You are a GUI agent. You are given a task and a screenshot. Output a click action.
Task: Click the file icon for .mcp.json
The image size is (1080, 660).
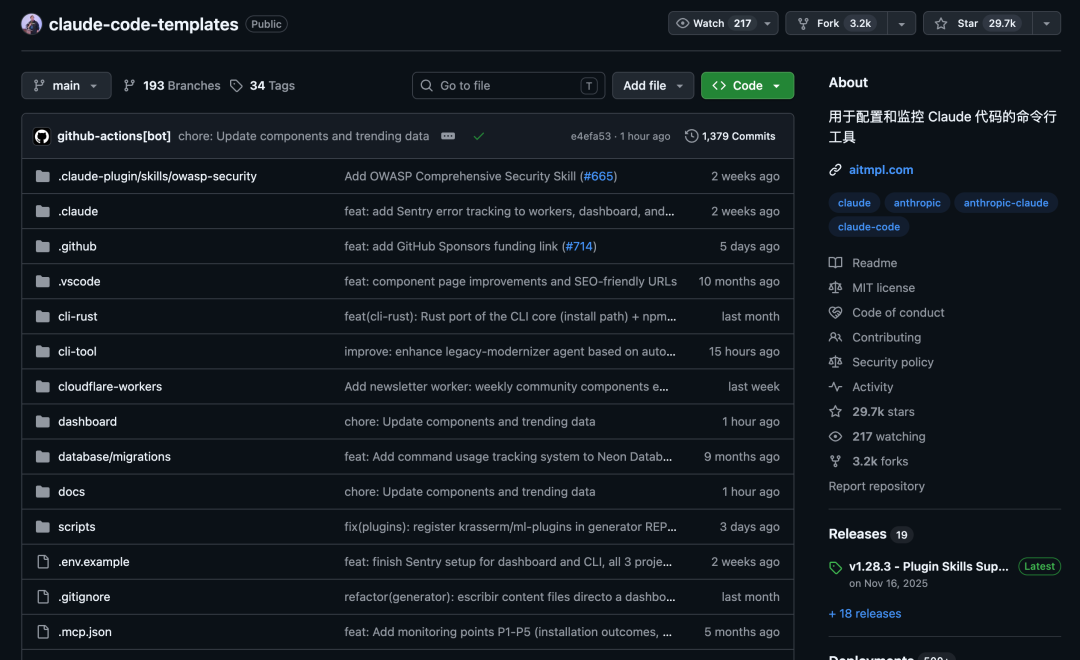[43, 632]
